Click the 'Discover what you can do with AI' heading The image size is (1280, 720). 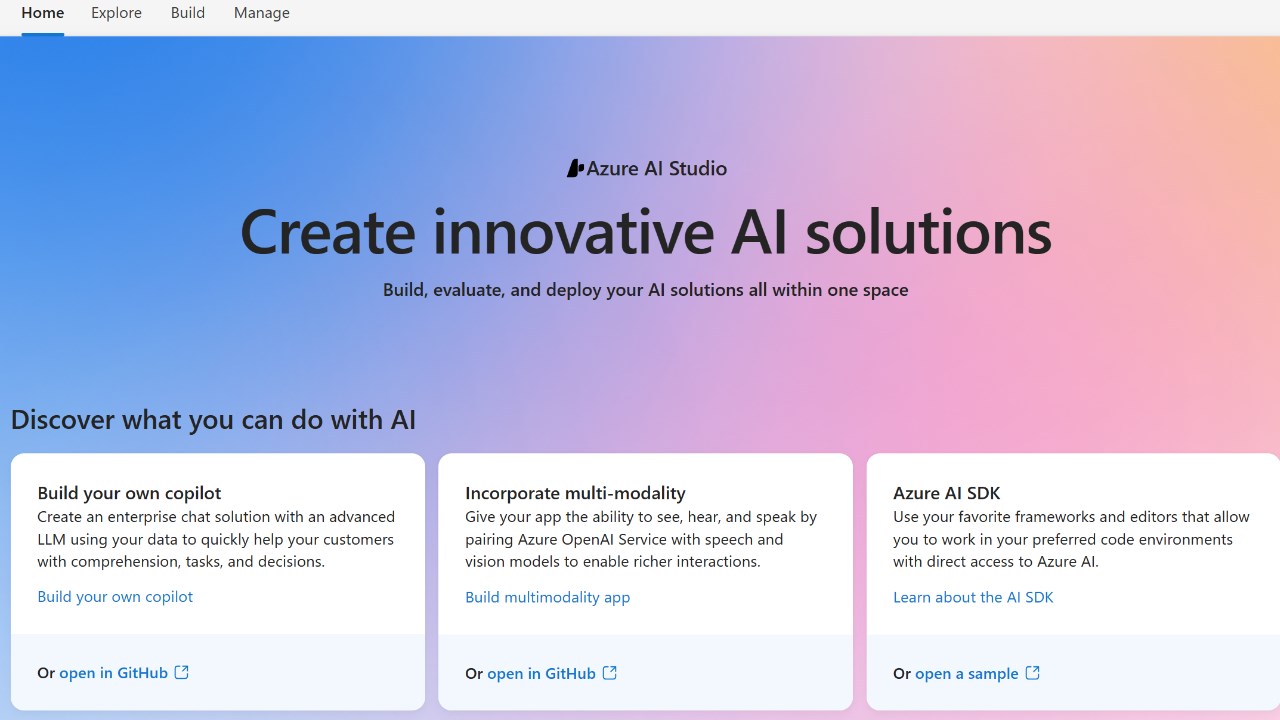click(x=213, y=419)
